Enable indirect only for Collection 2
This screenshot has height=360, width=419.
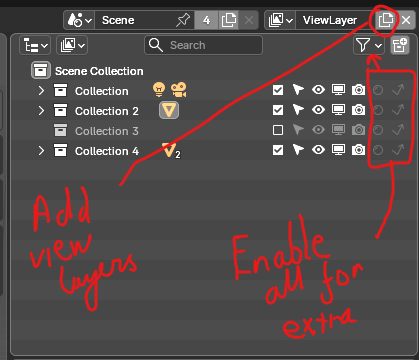tap(398, 110)
